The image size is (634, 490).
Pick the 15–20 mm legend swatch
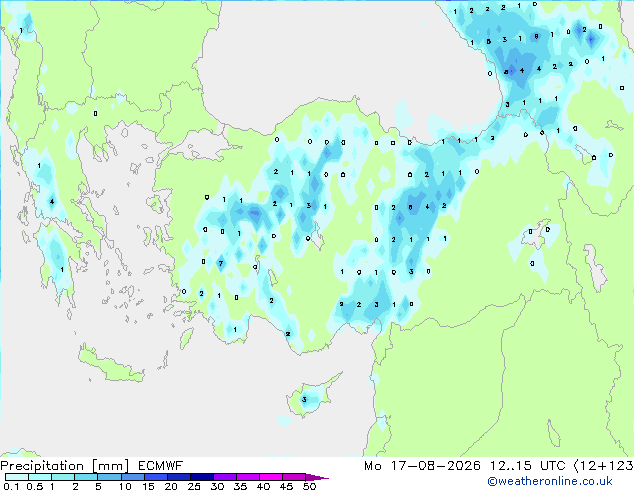point(156,477)
